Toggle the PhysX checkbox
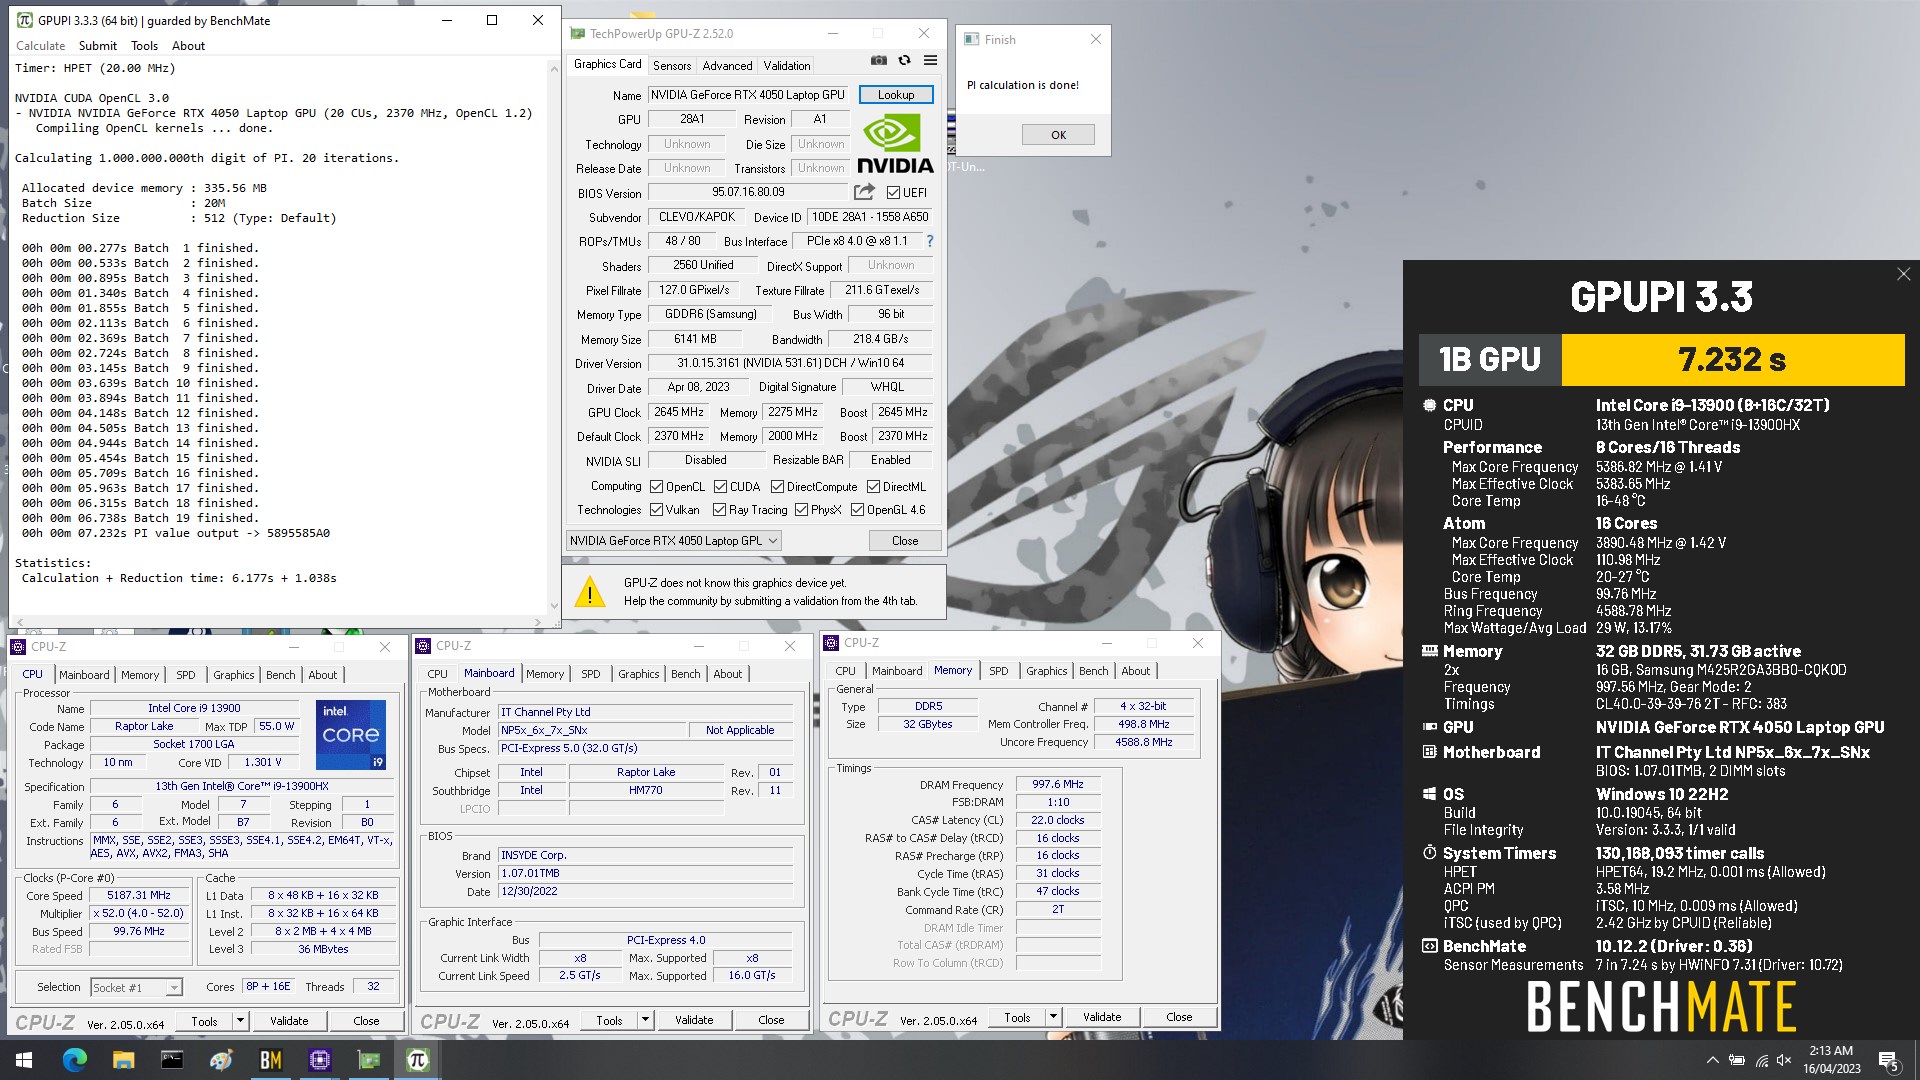Screen dimensions: 1920x1080 click(801, 510)
